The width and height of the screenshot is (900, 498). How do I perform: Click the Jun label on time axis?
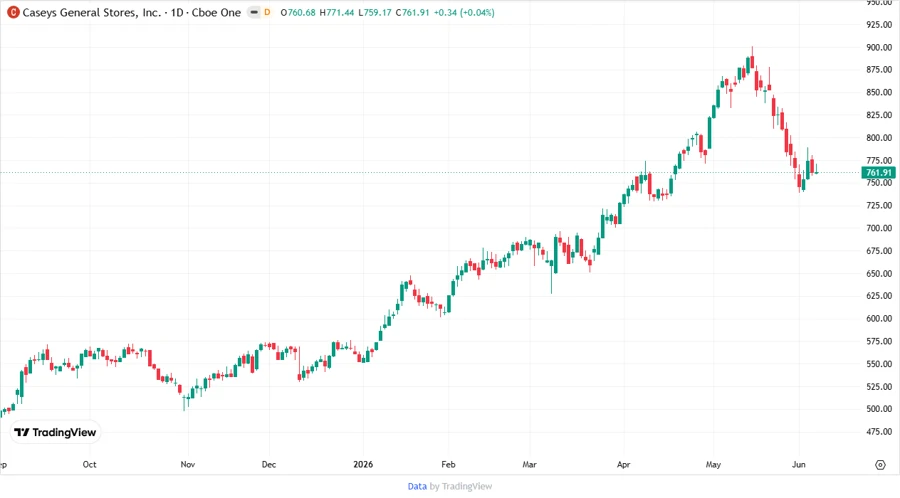tap(798, 465)
